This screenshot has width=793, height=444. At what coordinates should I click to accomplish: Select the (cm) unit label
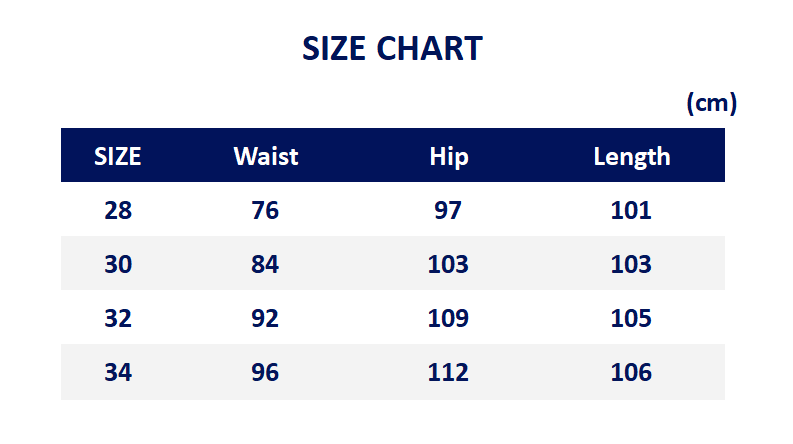click(712, 103)
